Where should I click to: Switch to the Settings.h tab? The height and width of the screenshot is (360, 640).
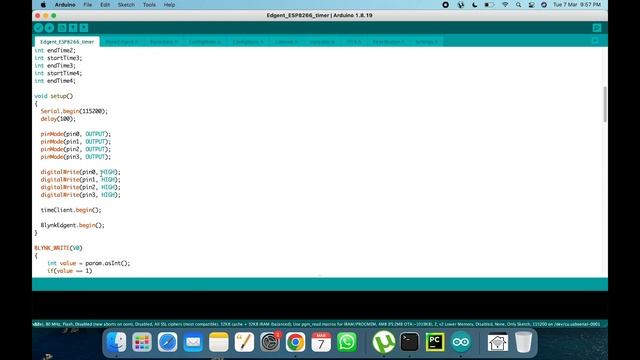tap(426, 42)
